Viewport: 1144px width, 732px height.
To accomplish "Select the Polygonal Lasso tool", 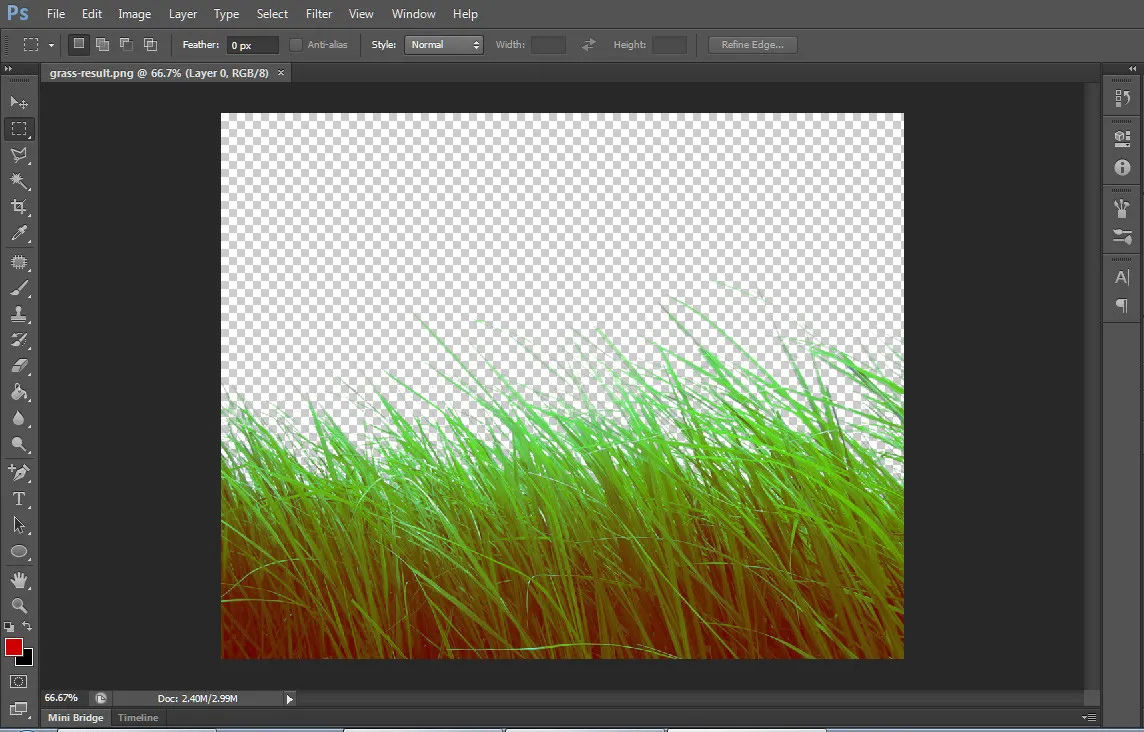I will [19, 155].
